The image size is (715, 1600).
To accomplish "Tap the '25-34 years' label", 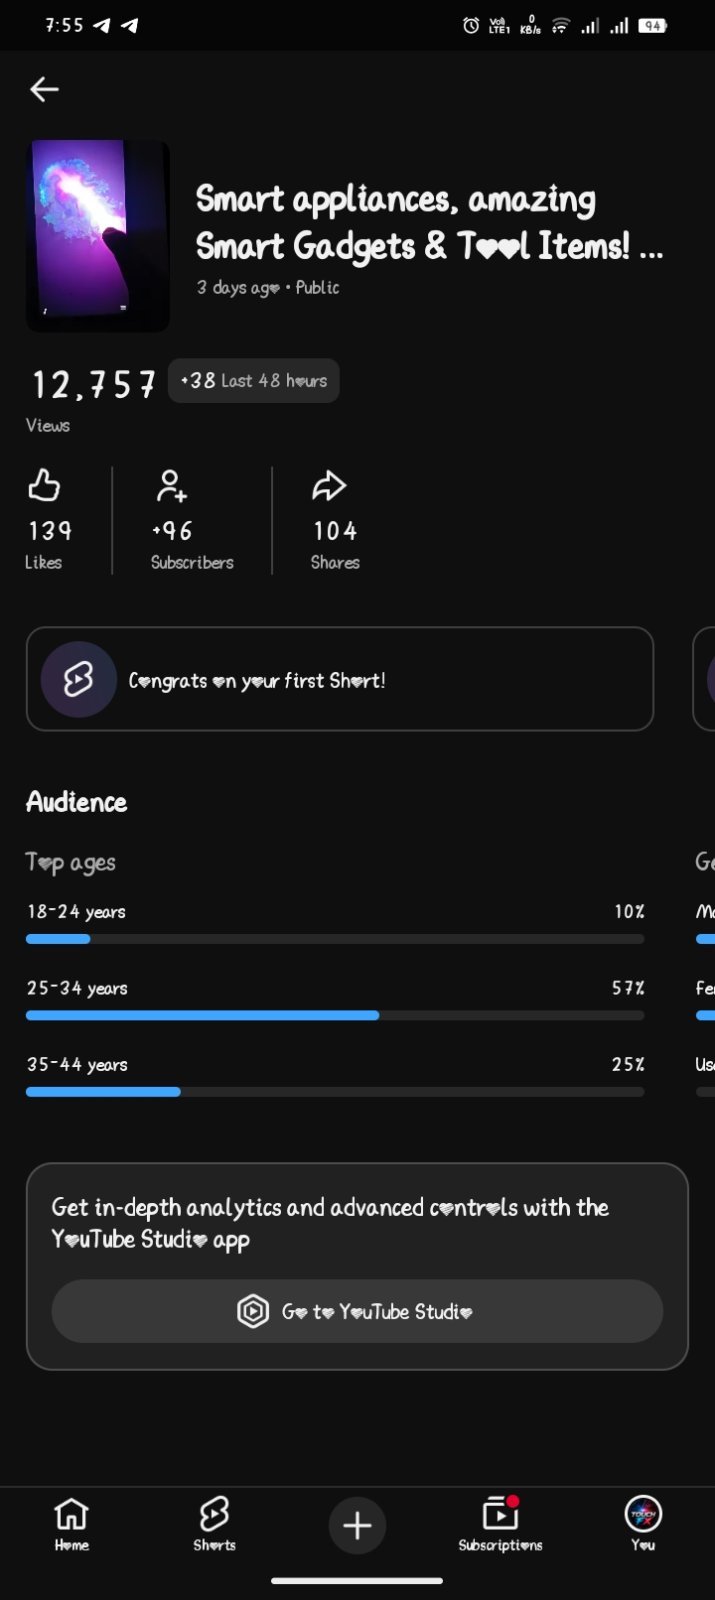I will (77, 988).
